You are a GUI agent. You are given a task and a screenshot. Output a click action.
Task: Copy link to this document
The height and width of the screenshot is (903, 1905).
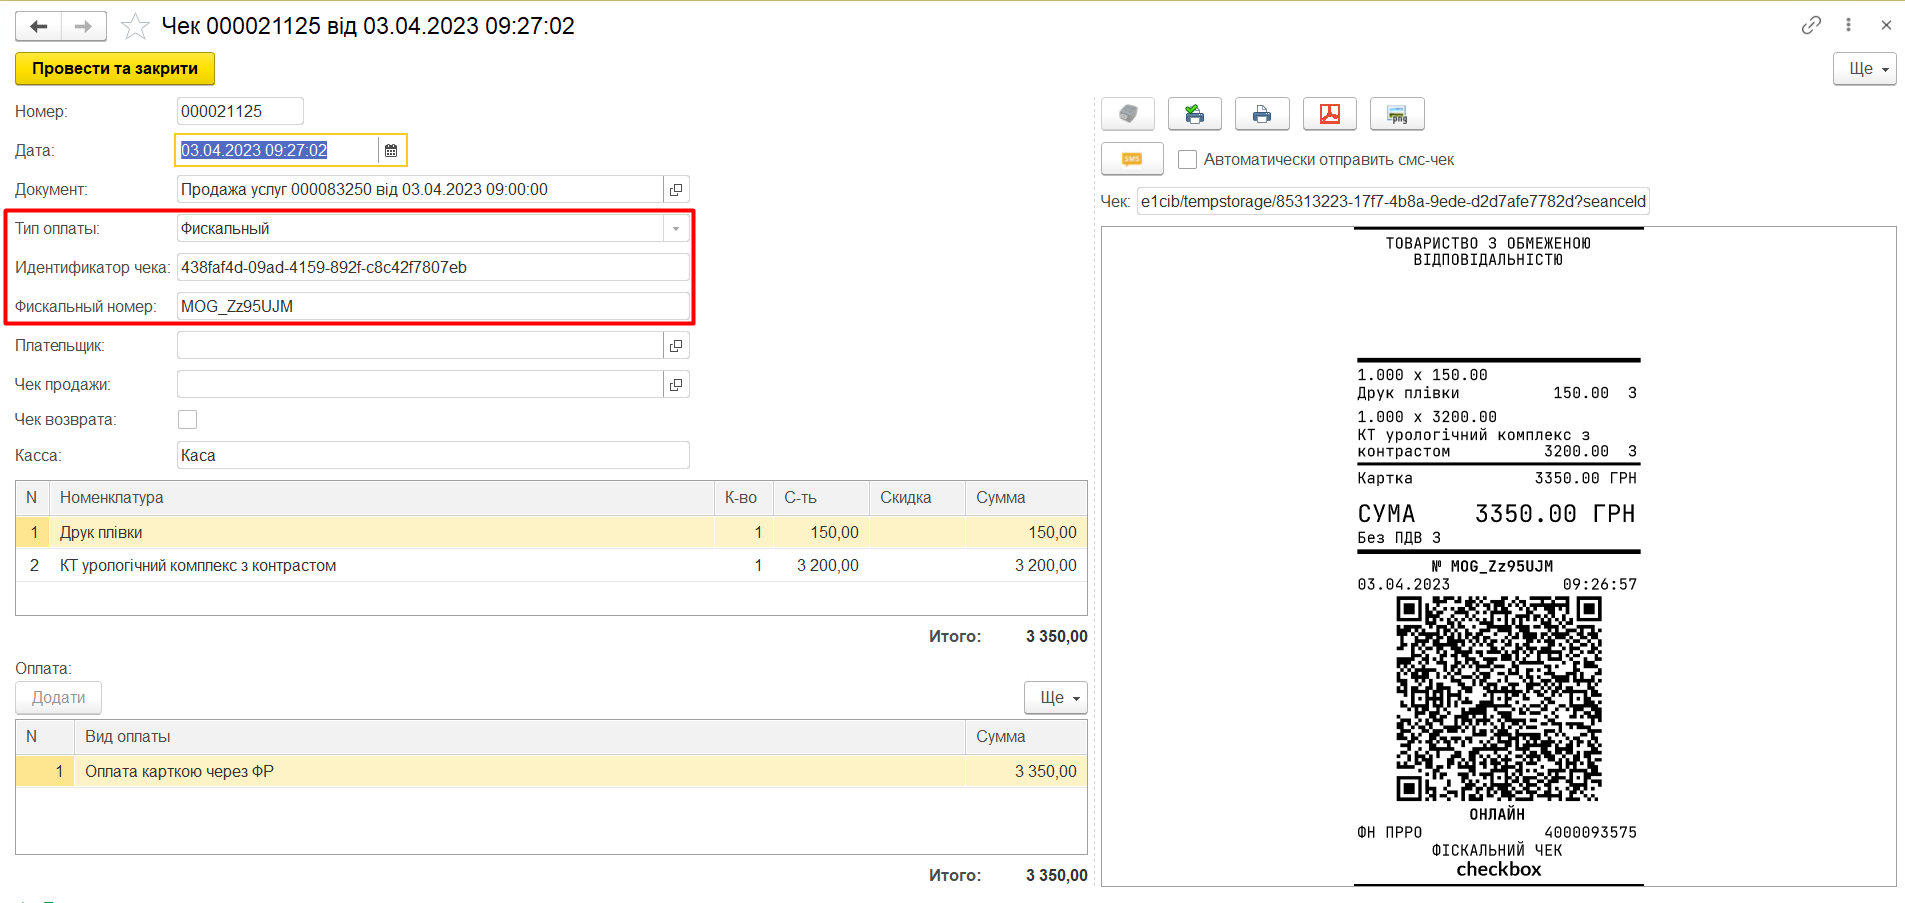click(x=1810, y=25)
